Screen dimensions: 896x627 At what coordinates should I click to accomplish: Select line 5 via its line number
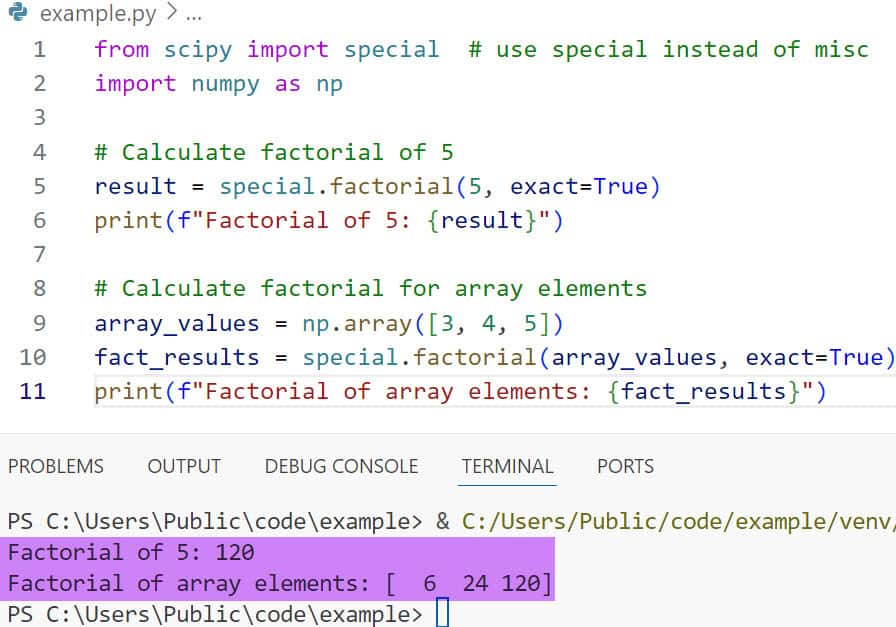pos(39,186)
